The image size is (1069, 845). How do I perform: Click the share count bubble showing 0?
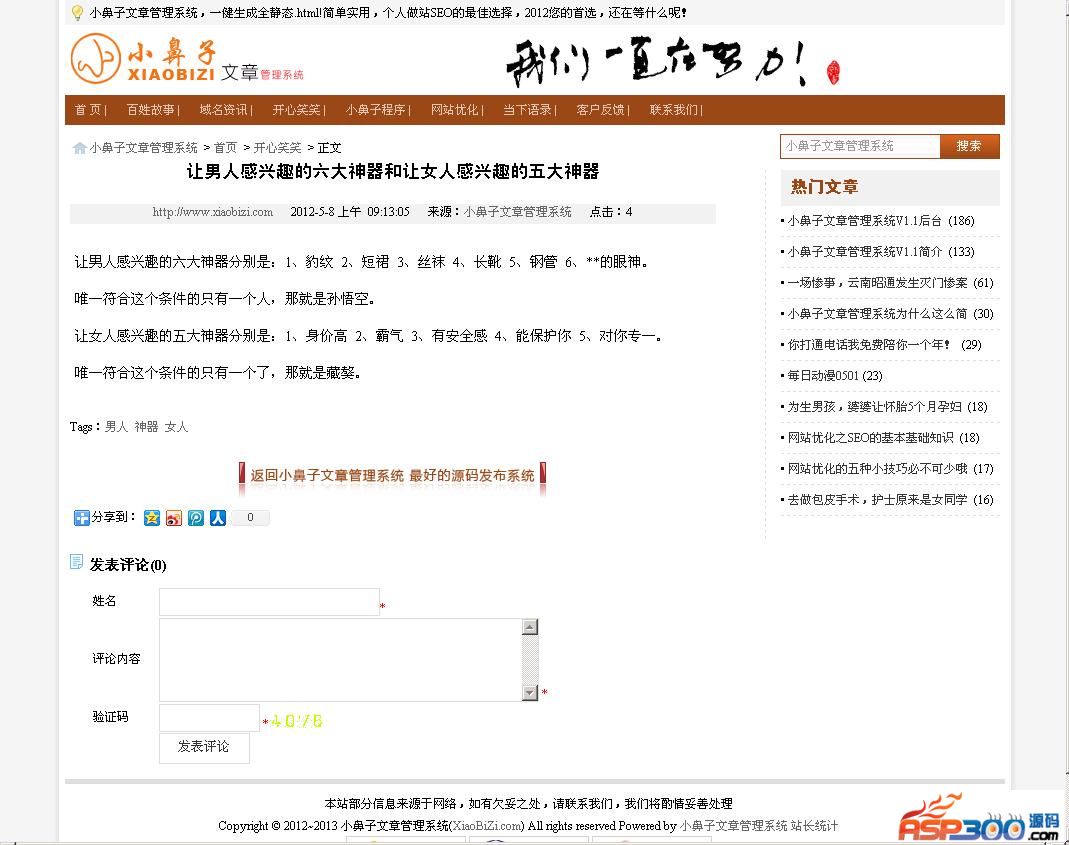pos(250,518)
